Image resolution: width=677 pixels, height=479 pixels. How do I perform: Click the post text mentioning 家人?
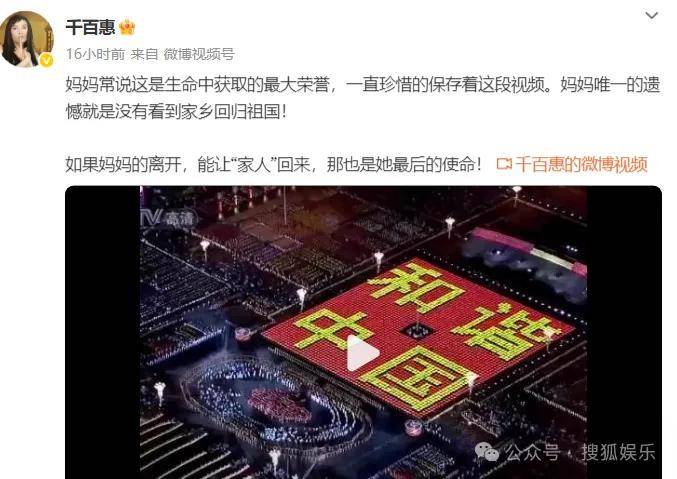point(273,165)
